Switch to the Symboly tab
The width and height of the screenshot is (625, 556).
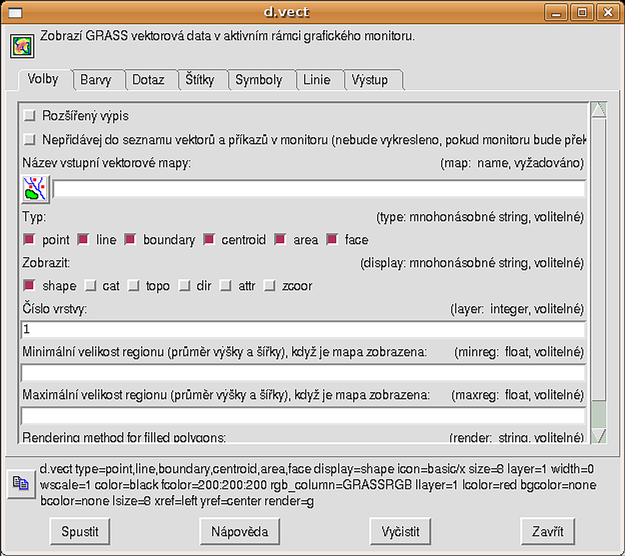(x=261, y=80)
